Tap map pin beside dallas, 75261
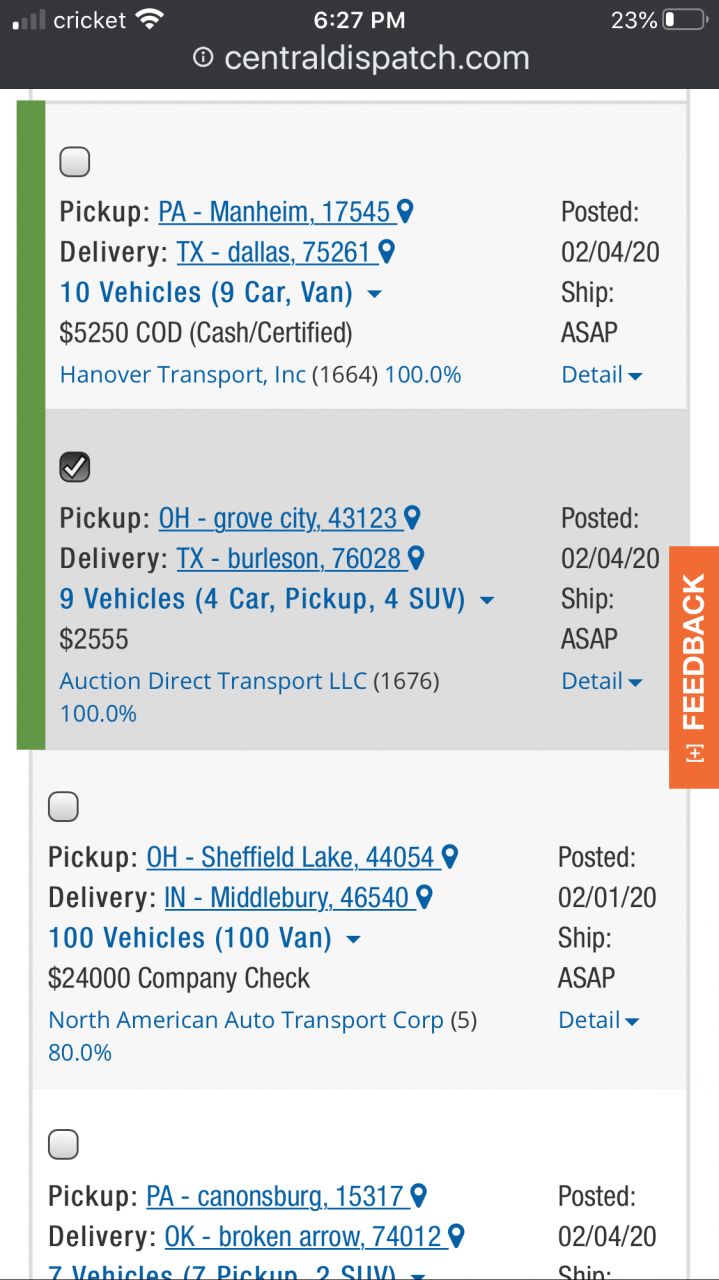 click(x=387, y=252)
